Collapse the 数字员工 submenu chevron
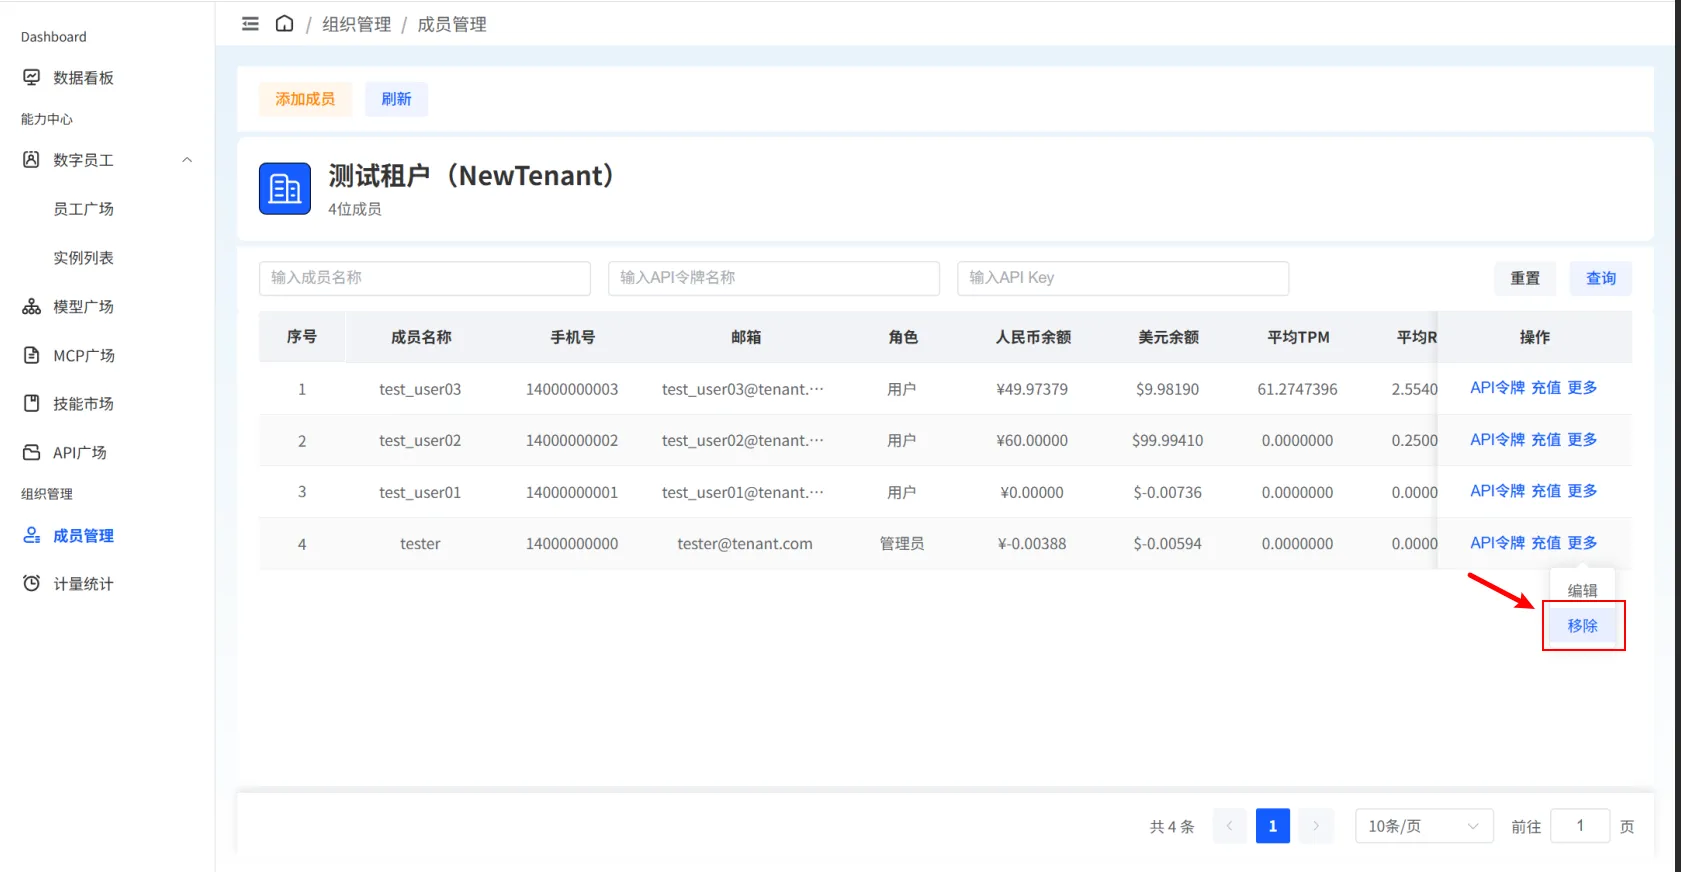 187,160
